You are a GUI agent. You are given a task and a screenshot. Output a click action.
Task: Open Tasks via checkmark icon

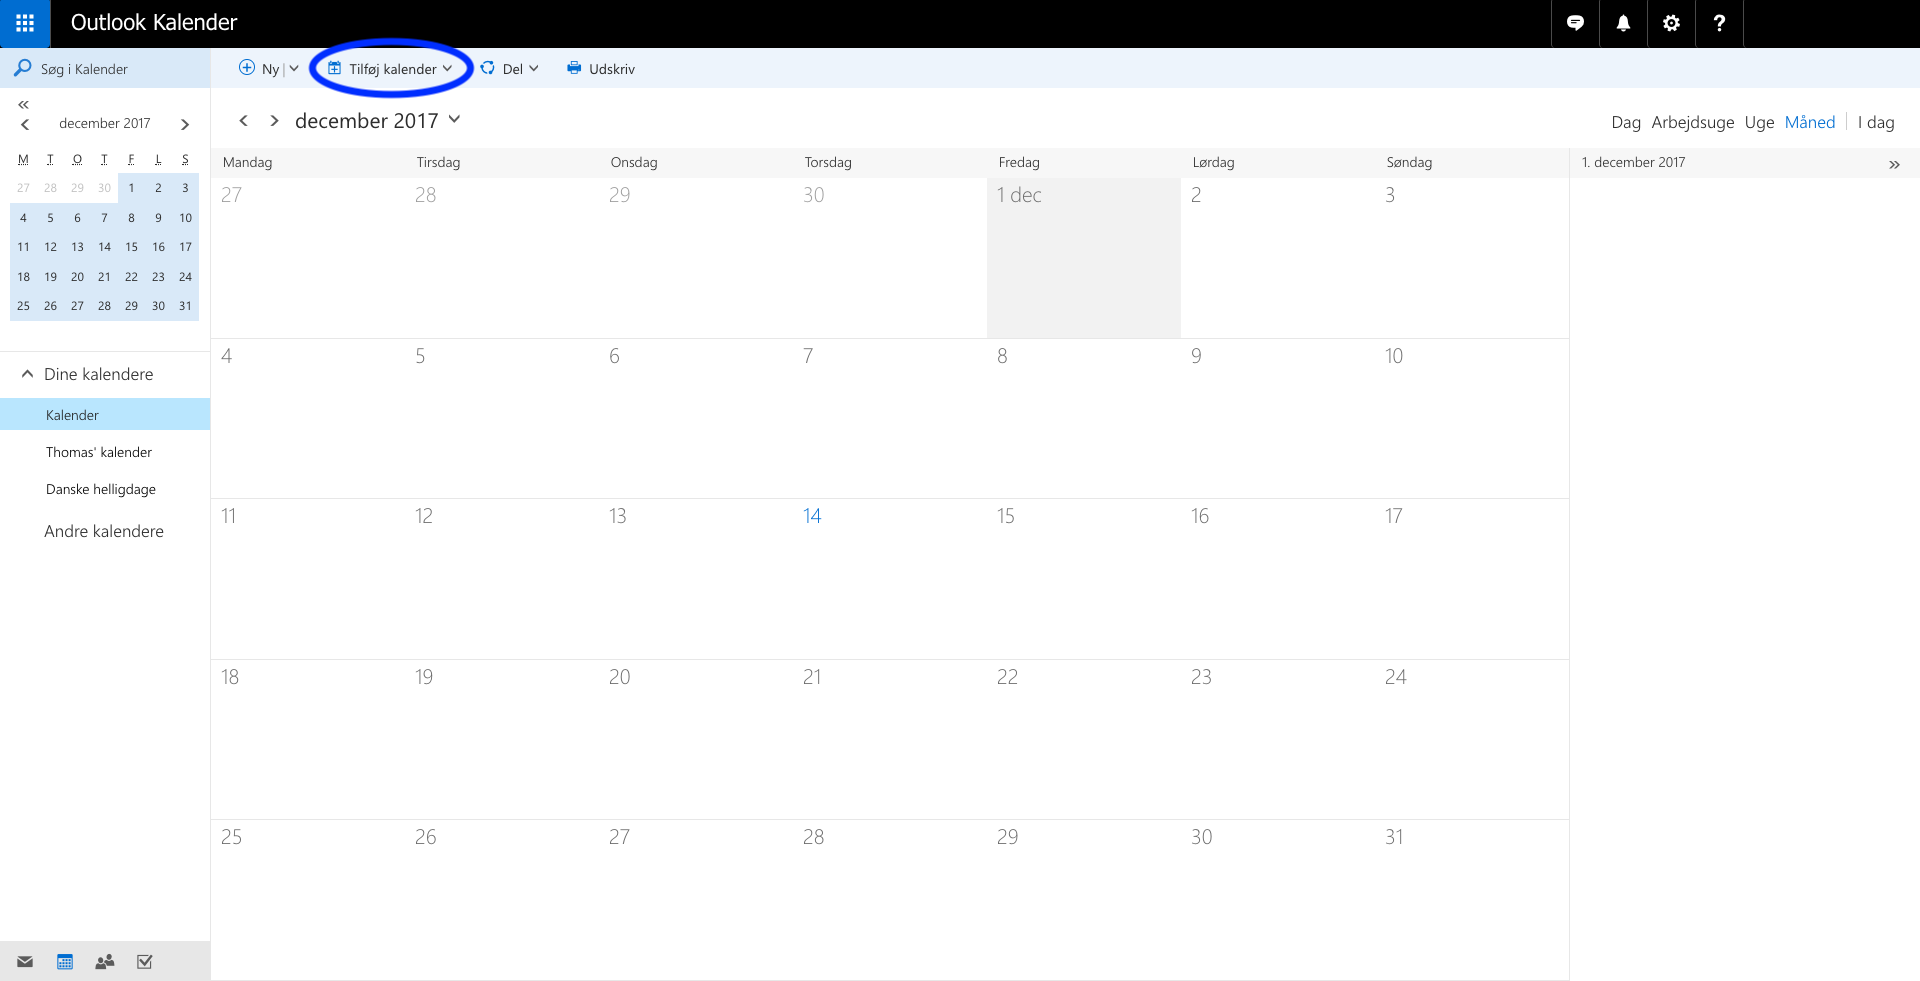145,962
